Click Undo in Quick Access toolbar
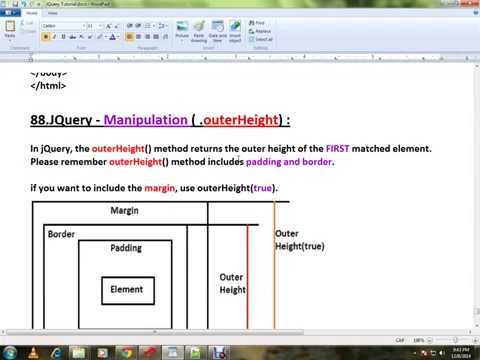Viewport: 480px width, 360px height. (24, 4)
